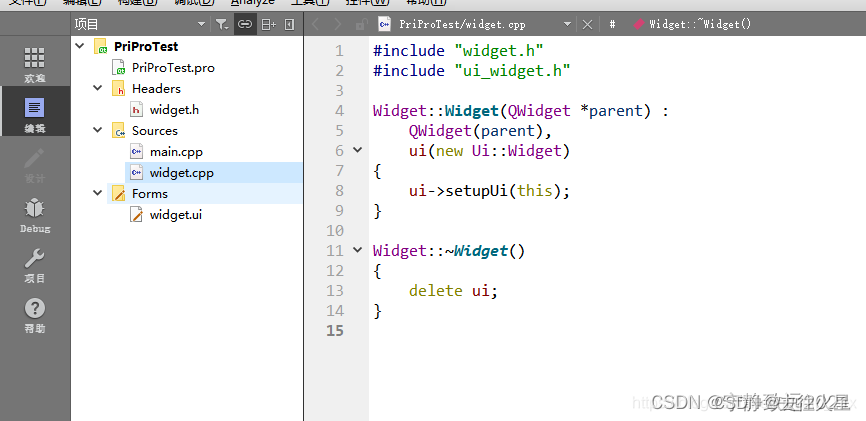The height and width of the screenshot is (421, 866).
Task: Click the setupUi call in the code
Action: [477, 191]
